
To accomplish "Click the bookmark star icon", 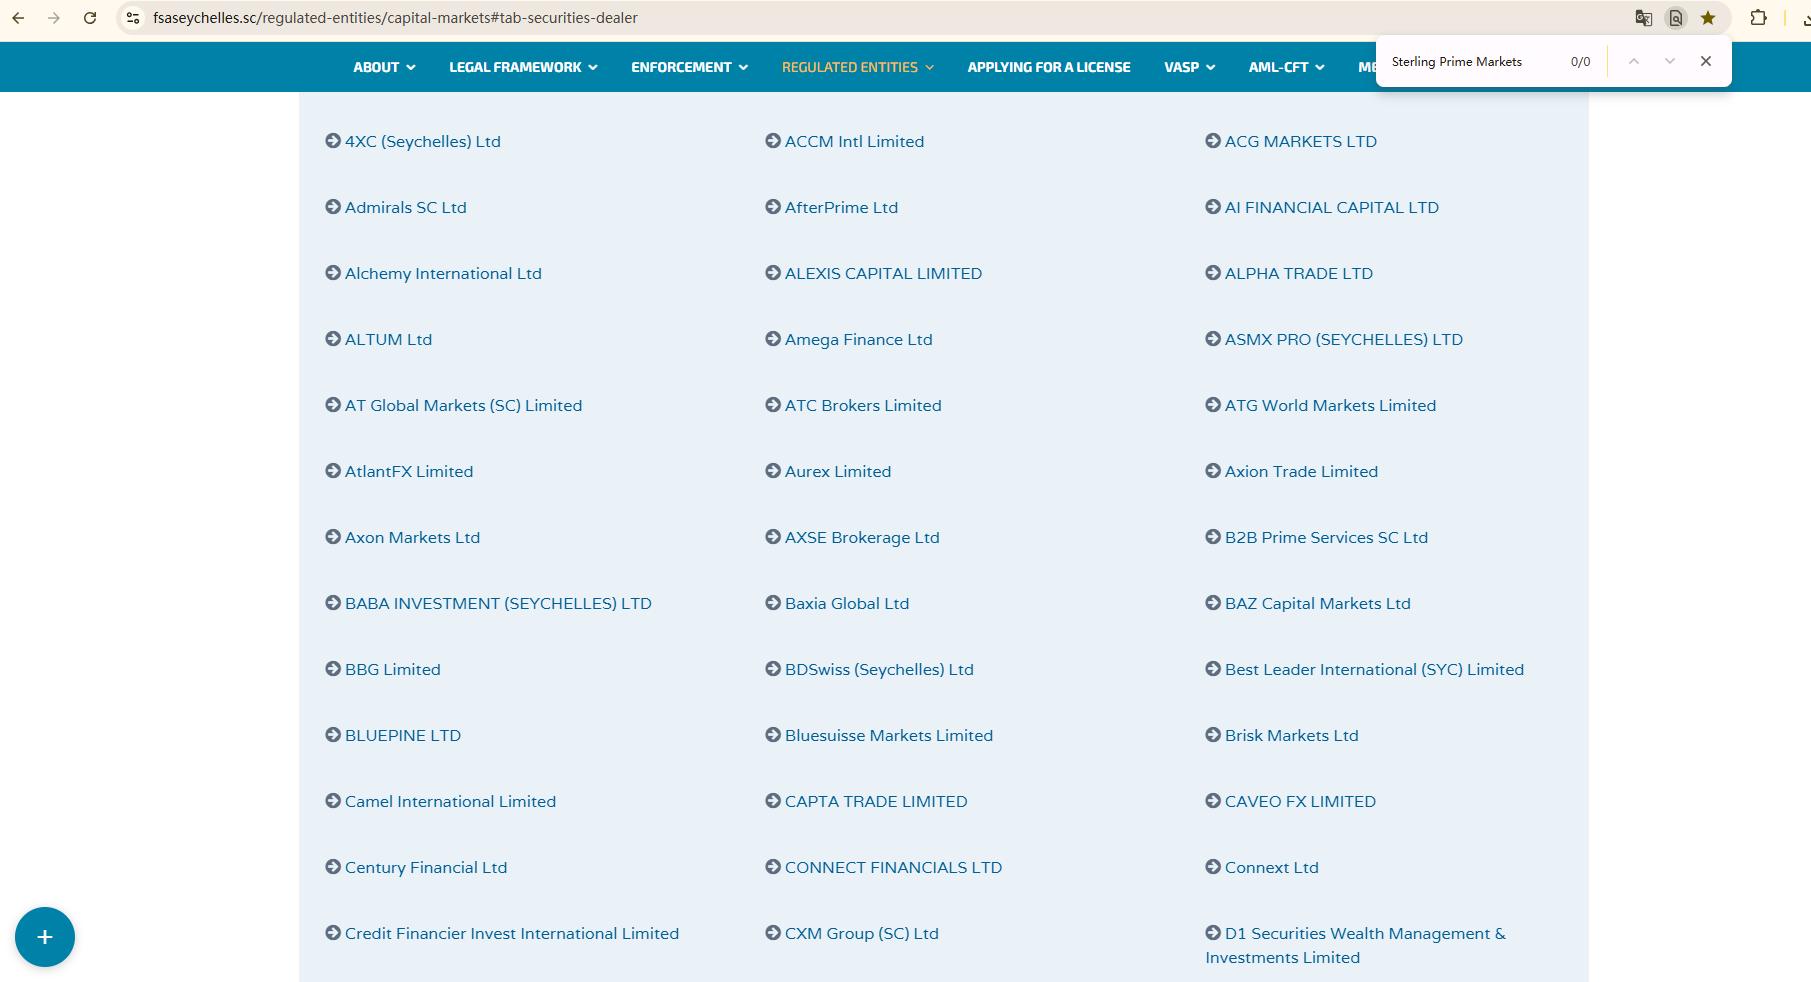I will (x=1708, y=18).
